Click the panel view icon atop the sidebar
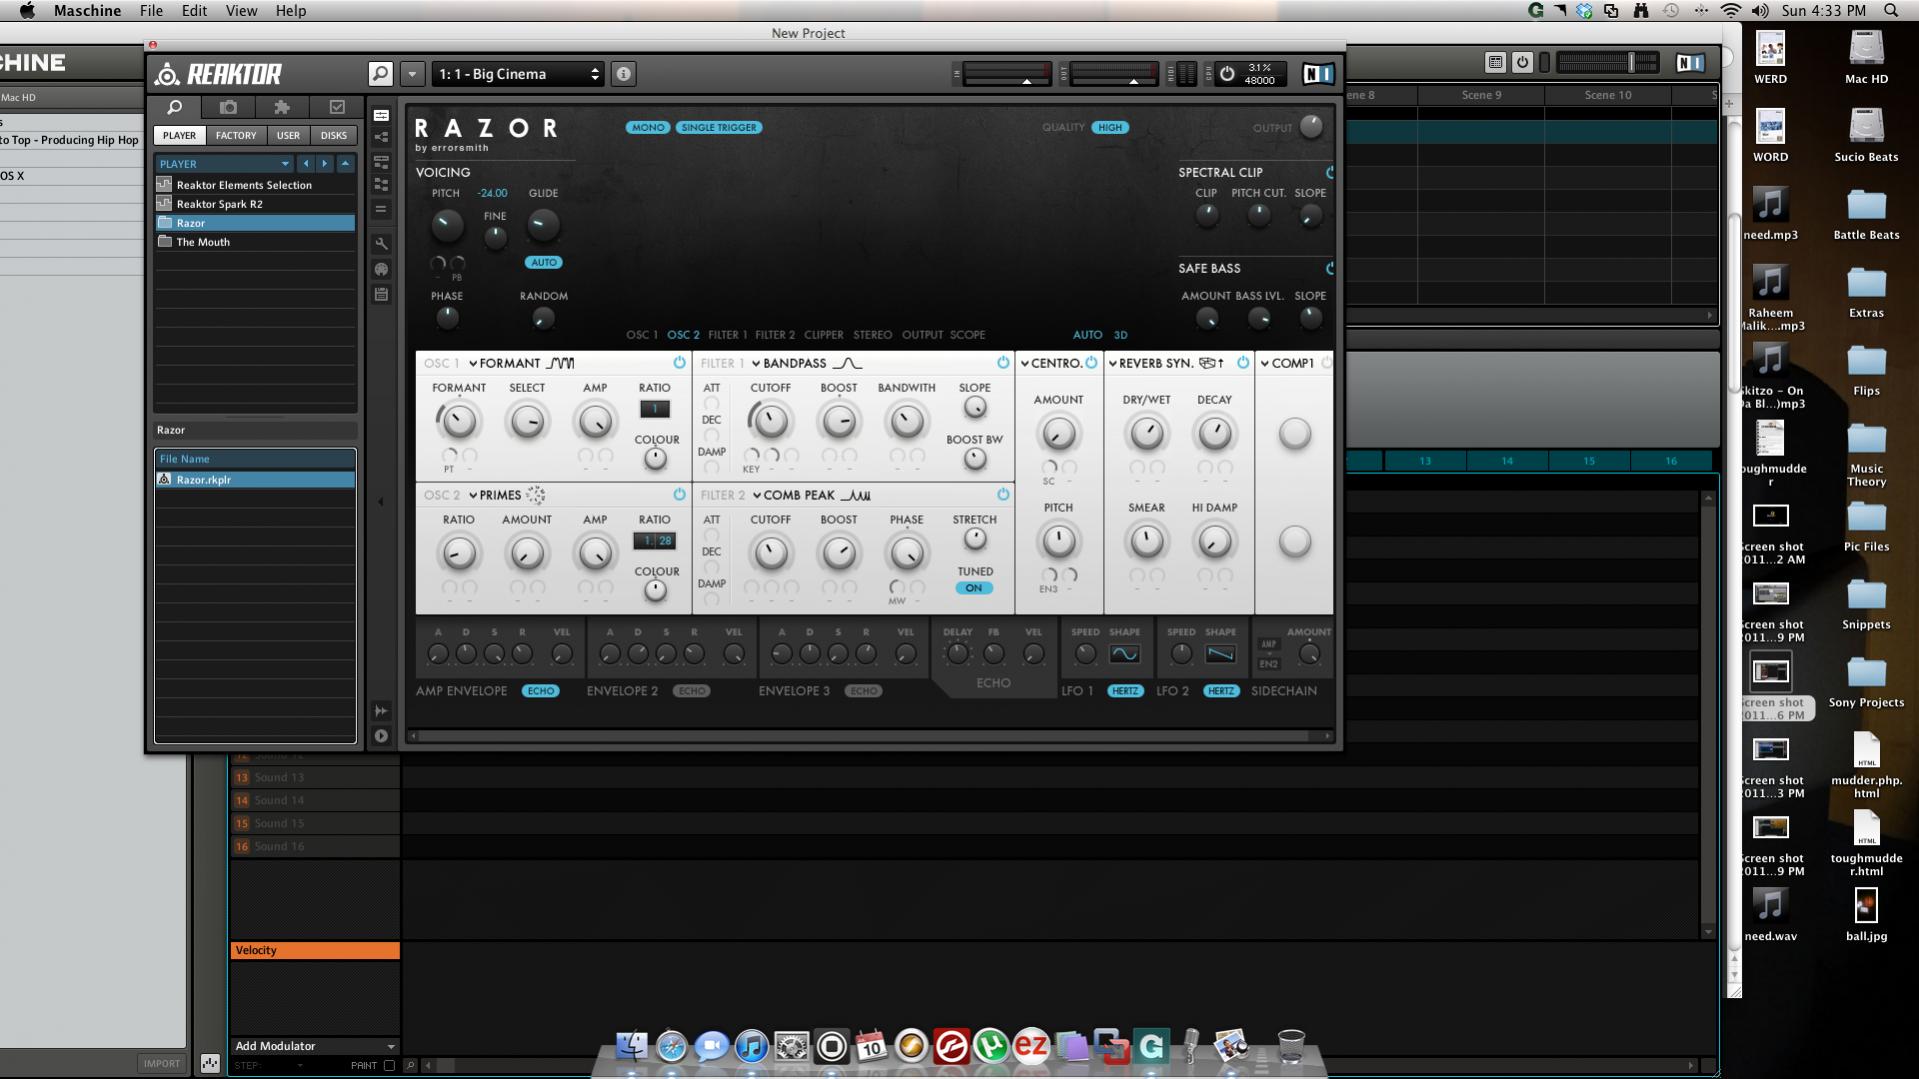 pyautogui.click(x=381, y=115)
